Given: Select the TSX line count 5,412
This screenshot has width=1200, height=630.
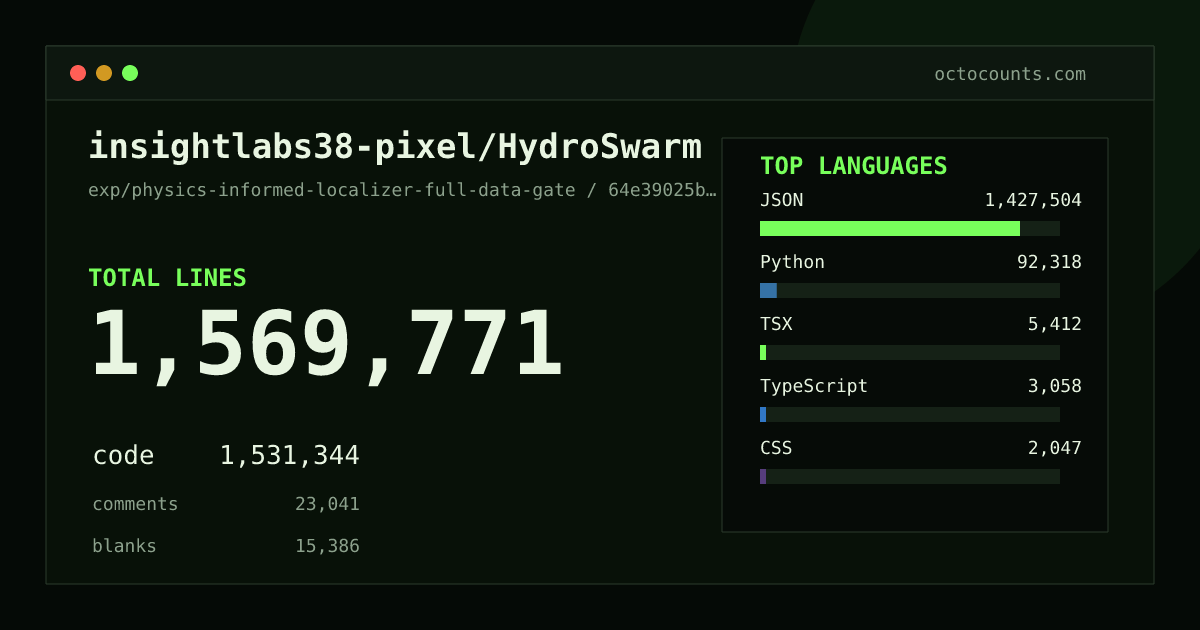Looking at the screenshot, I should tap(1055, 324).
